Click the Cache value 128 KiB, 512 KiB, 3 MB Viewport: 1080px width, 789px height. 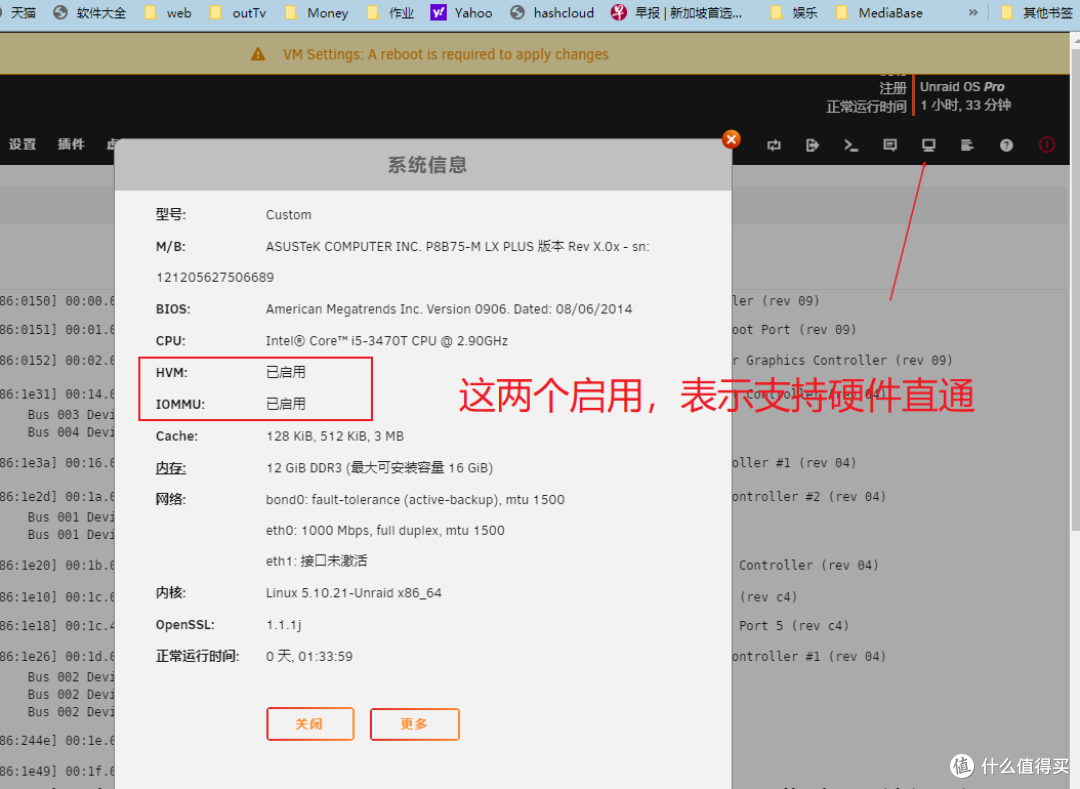coord(335,436)
